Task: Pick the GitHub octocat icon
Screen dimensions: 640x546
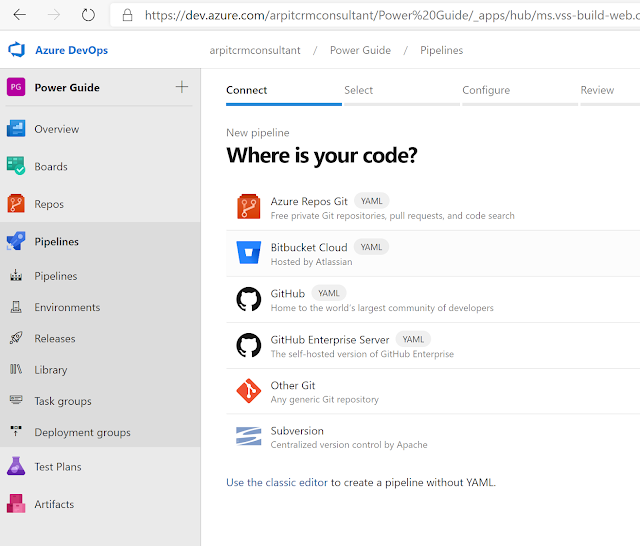Action: pos(248,299)
